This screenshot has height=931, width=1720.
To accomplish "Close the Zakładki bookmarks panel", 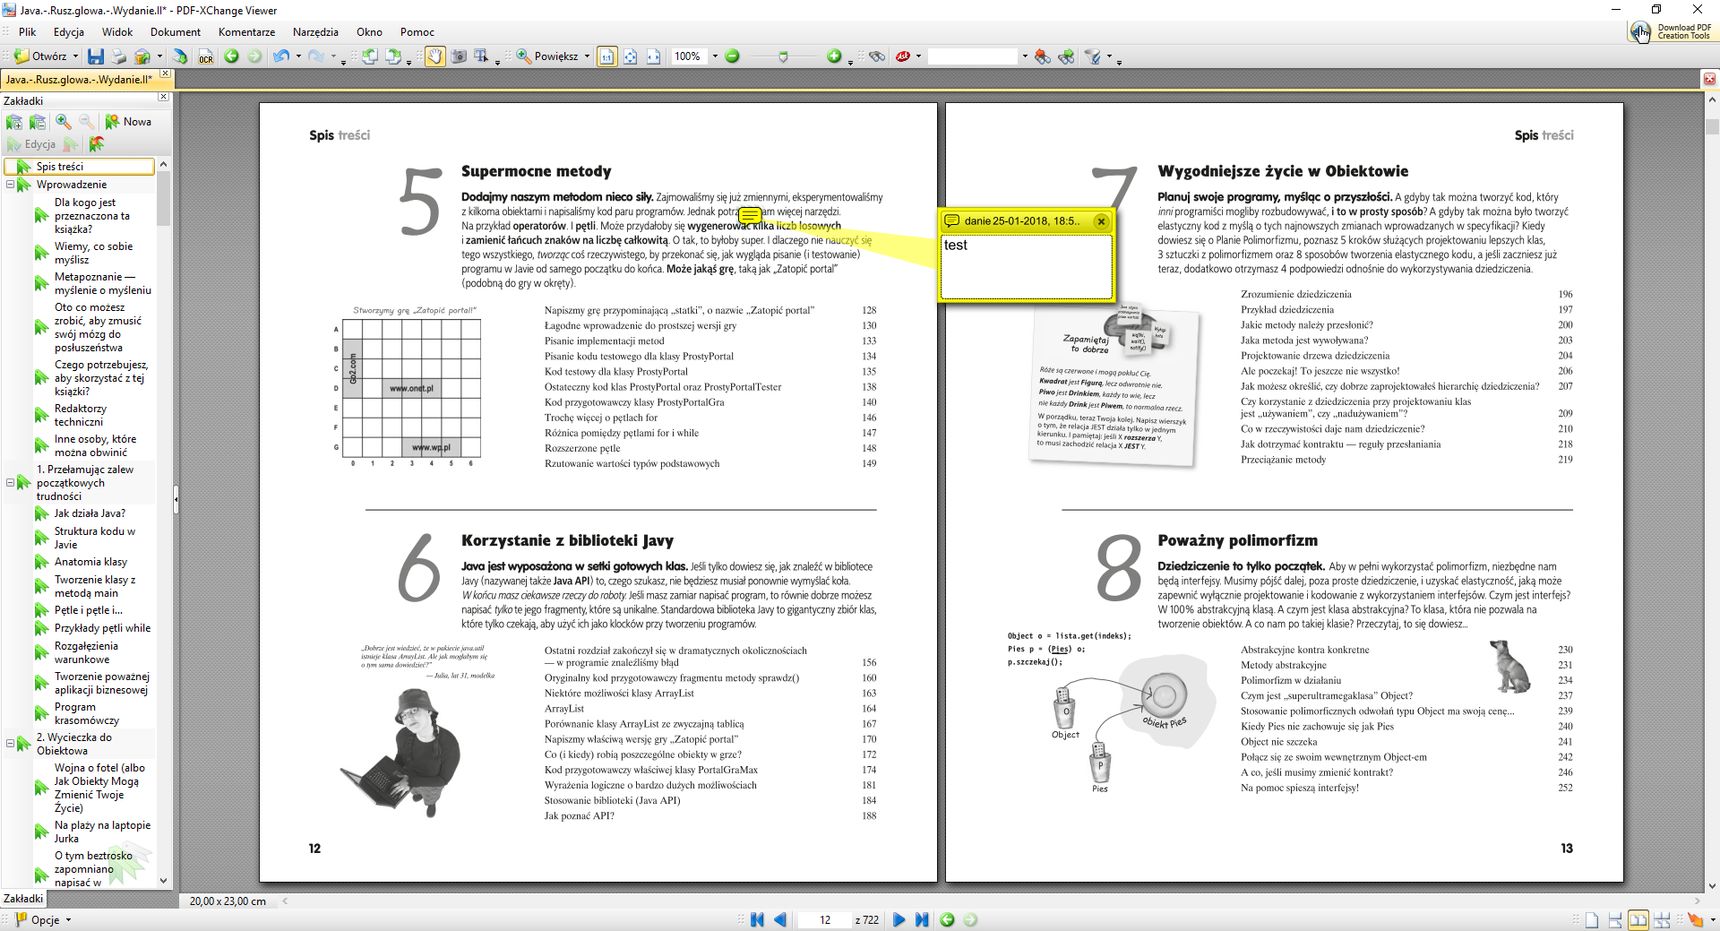I will [x=164, y=99].
